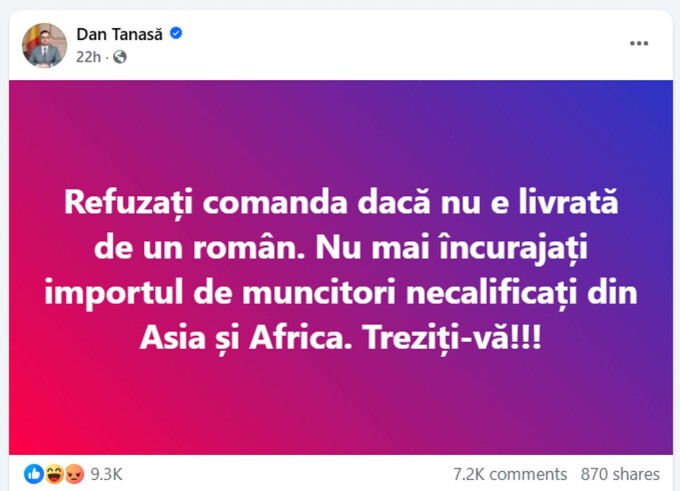Viewport: 680px width, 491px height.
Task: Click the Haha laughing reaction icon
Action: click(x=54, y=474)
